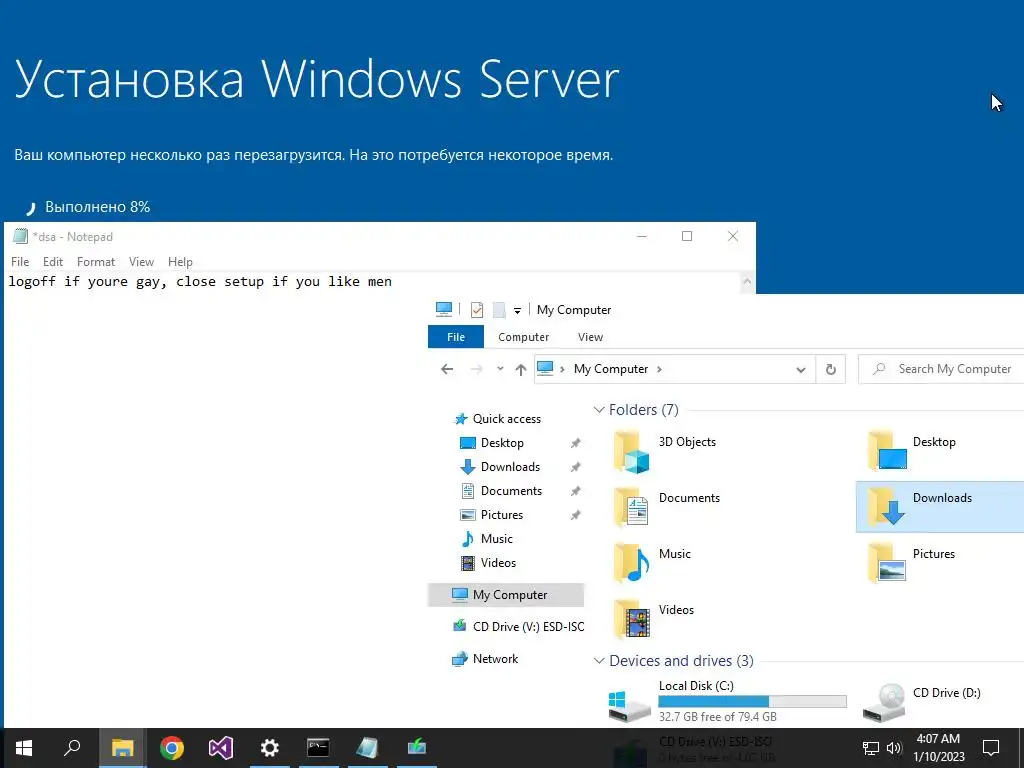Switch to Command Prompt on taskbar

coord(318,748)
